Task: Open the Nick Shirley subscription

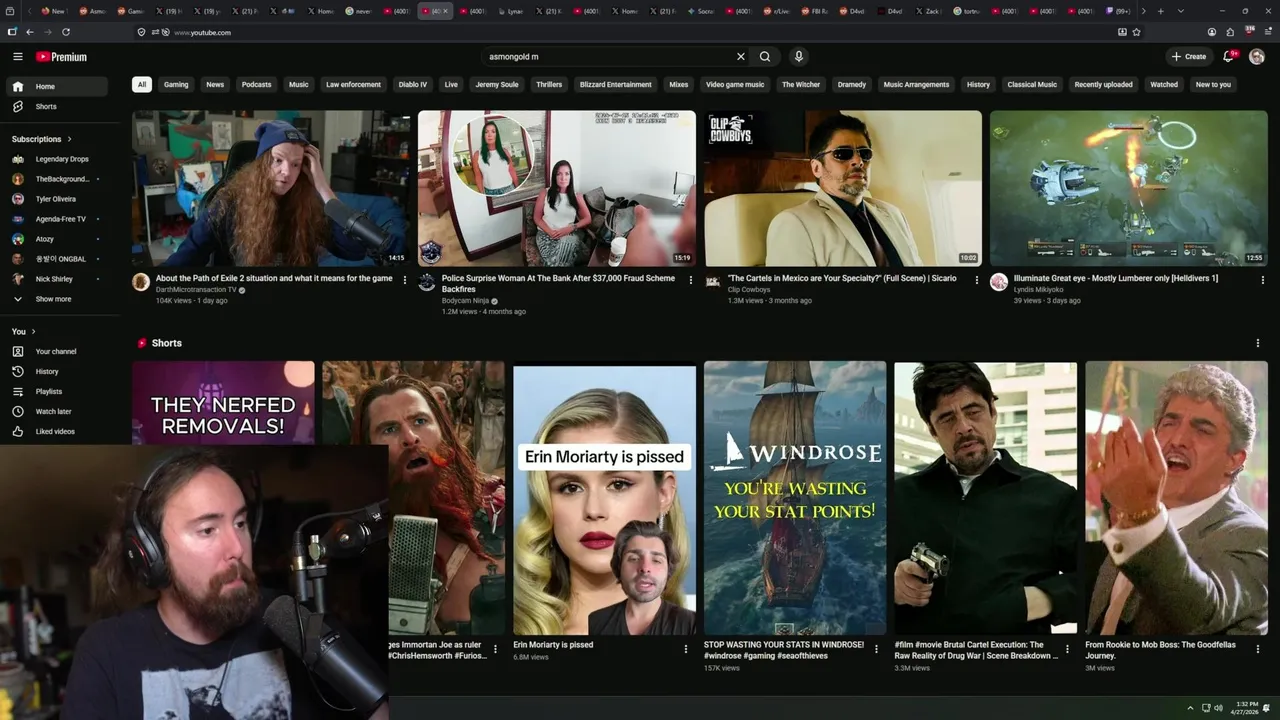Action: tap(56, 279)
